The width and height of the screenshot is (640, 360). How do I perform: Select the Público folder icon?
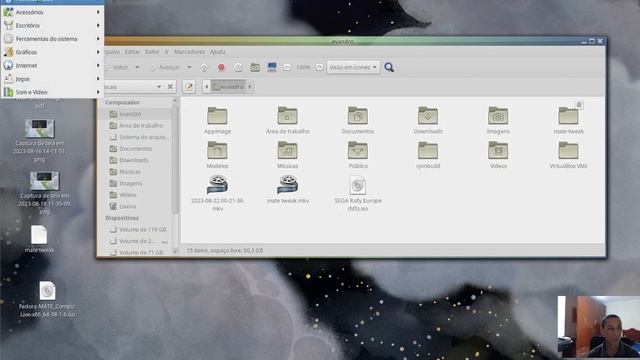click(x=358, y=151)
